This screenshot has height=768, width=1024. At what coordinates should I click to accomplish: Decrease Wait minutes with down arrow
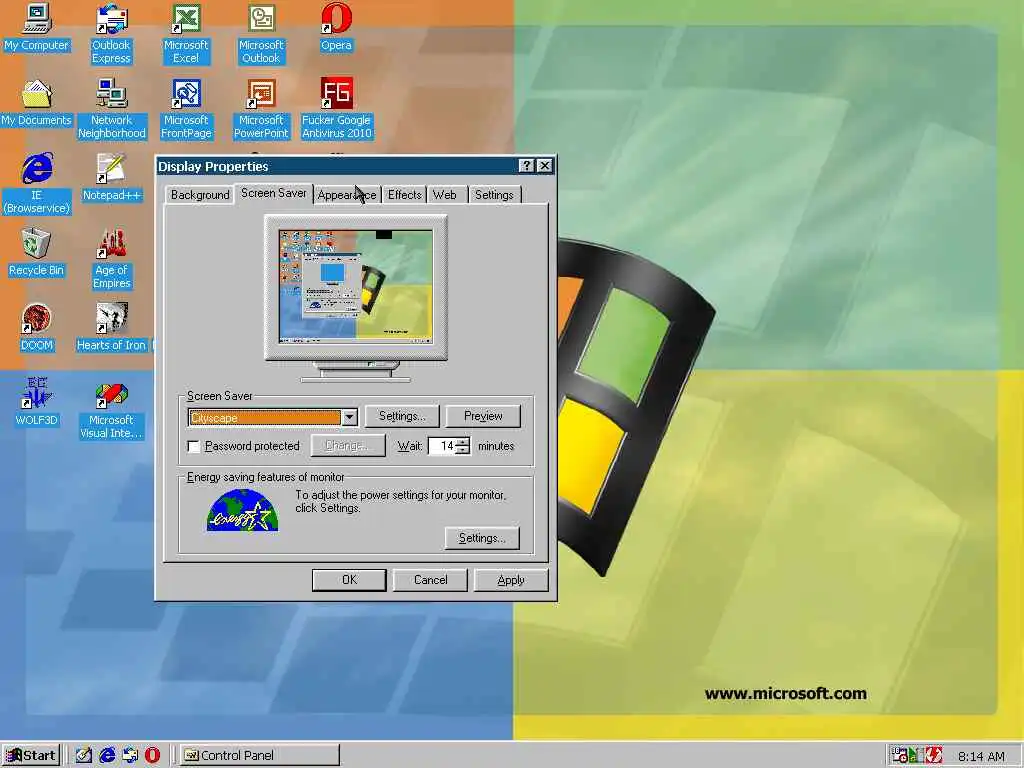[x=463, y=450]
